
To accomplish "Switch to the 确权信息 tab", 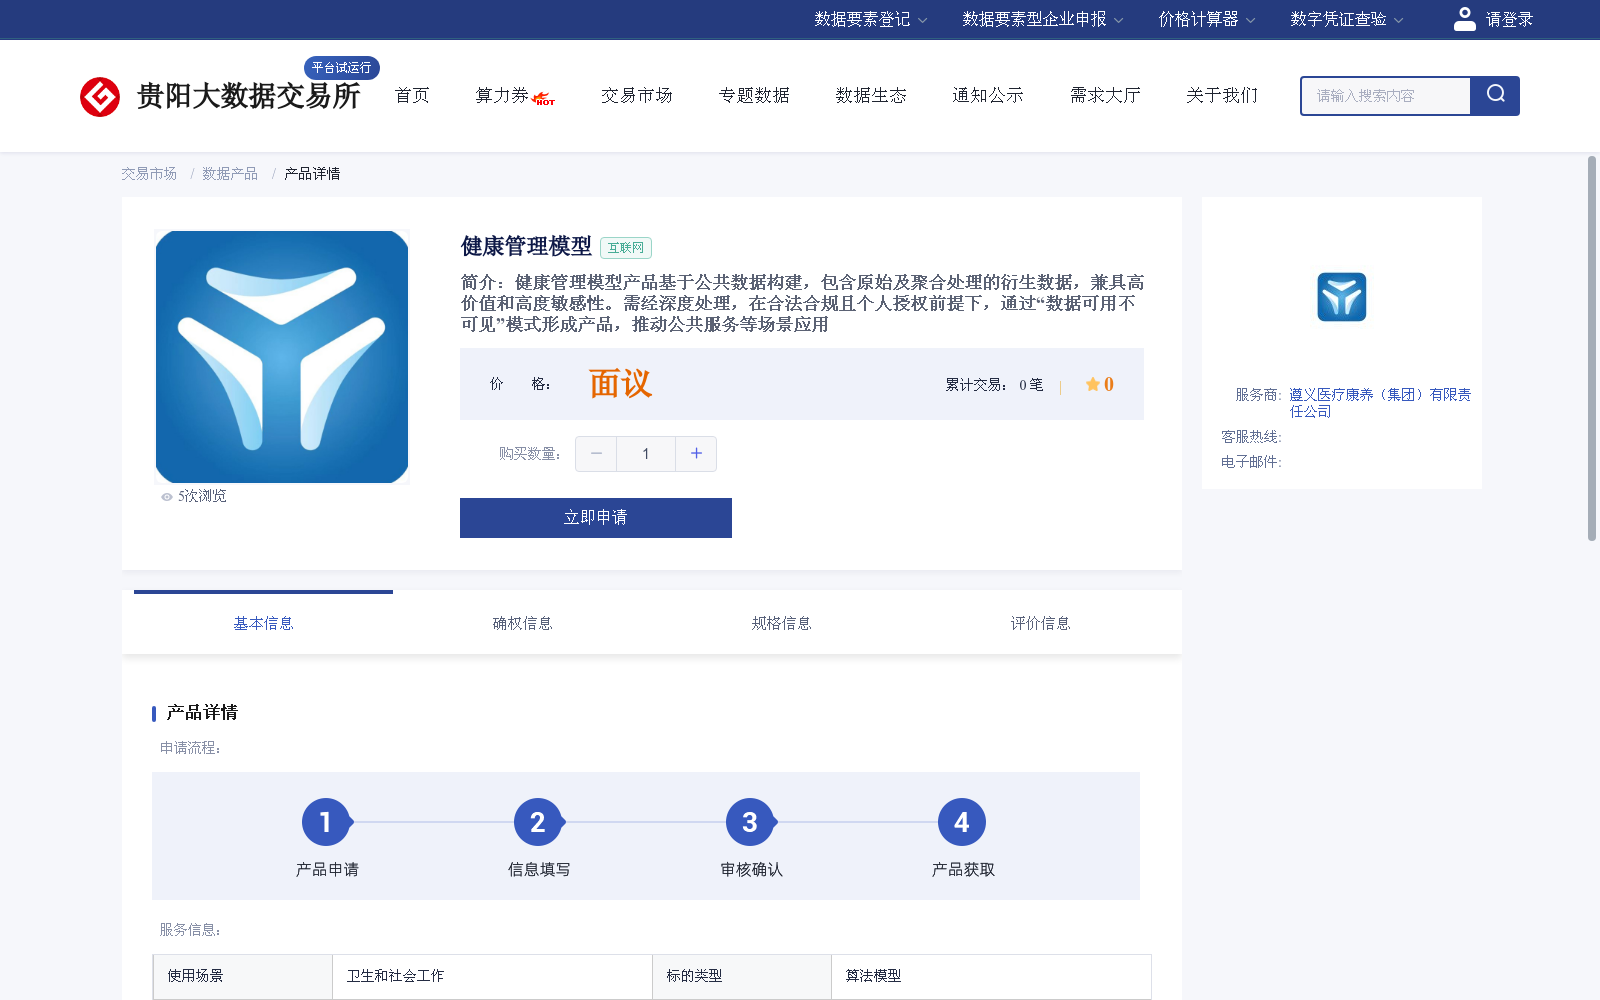I will 522,623.
